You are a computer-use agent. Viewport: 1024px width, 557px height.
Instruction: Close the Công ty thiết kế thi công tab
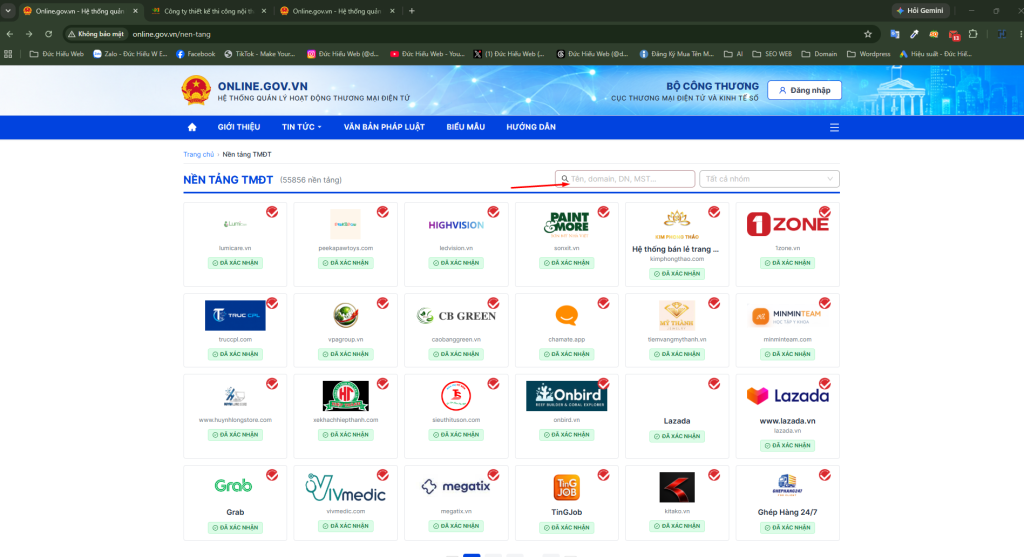(x=264, y=11)
